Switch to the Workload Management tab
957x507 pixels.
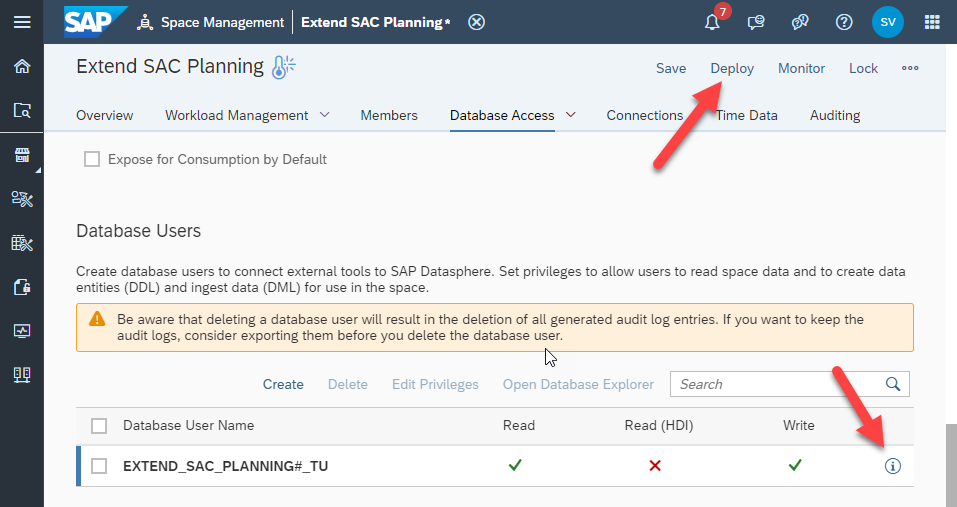(236, 115)
